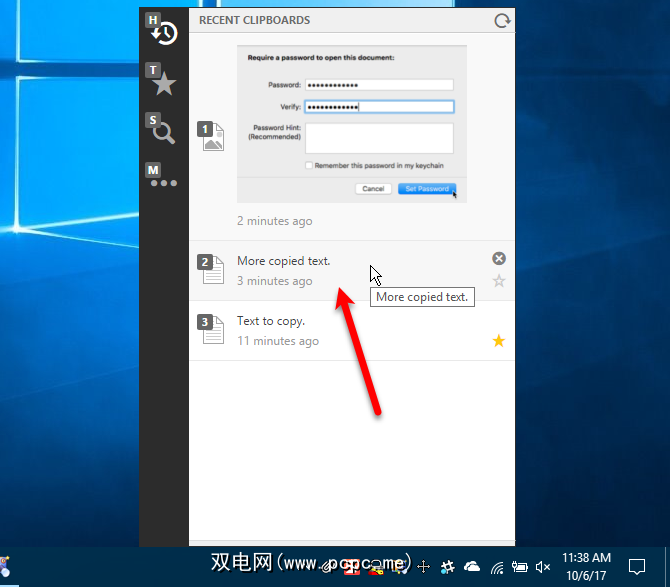Viewport: 670px width, 587px height.
Task: Star the 'More copied text.' clip
Action: click(x=499, y=281)
